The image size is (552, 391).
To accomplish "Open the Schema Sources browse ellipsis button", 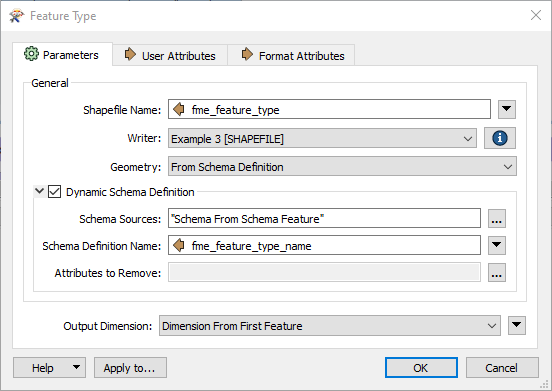I will pos(496,219).
